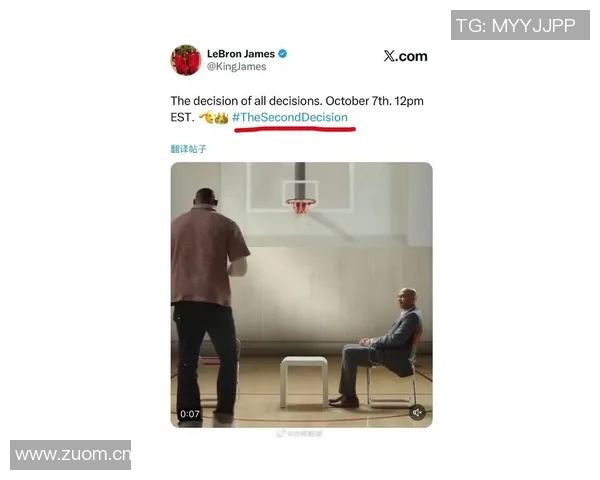Open the LeBron James display name
This screenshot has height=480, width=600.
pyautogui.click(x=241, y=54)
